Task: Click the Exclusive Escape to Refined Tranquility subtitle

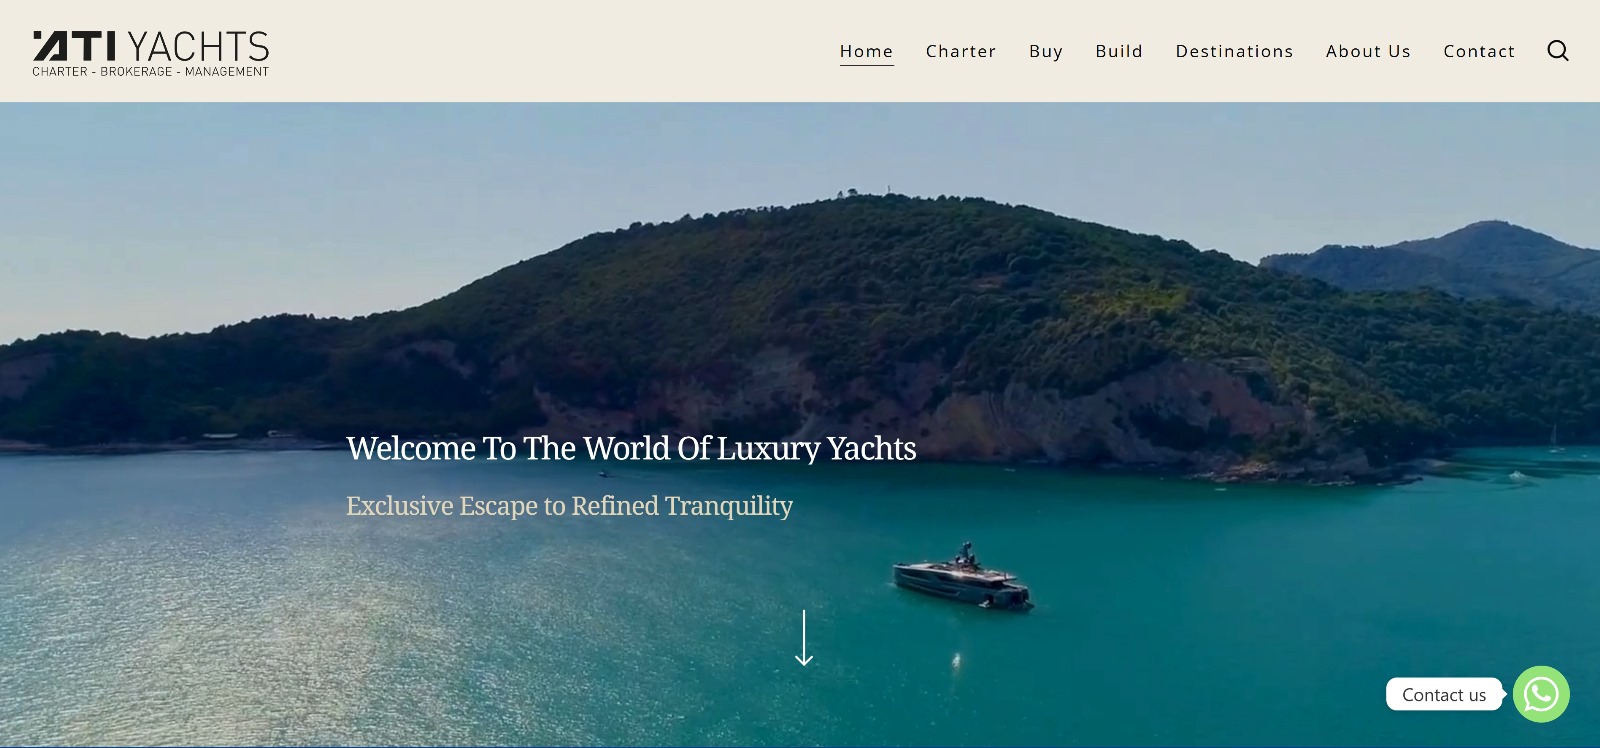Action: point(569,506)
